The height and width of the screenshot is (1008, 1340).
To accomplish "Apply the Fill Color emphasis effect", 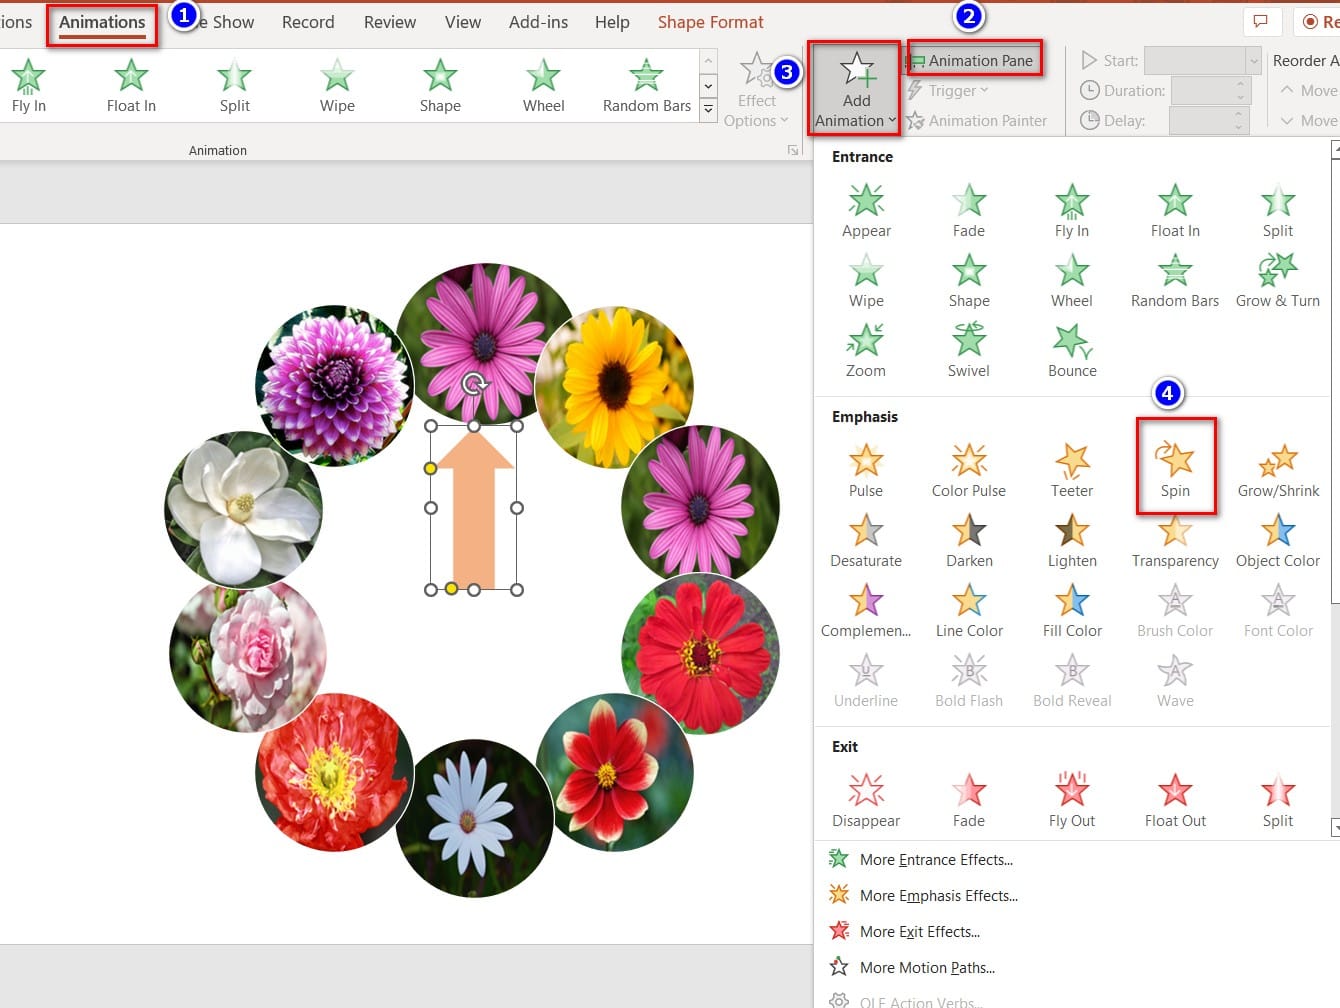I will (x=1072, y=608).
